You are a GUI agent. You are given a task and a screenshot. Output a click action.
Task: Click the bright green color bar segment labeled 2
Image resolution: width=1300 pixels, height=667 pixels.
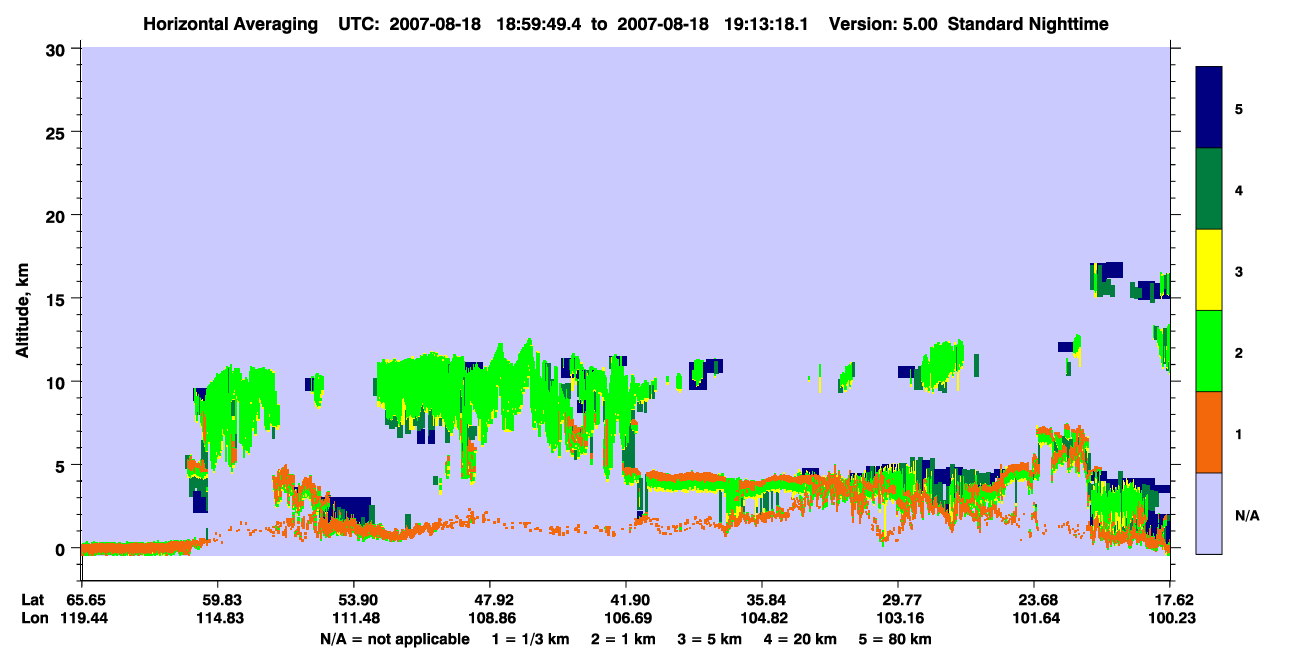point(1209,351)
